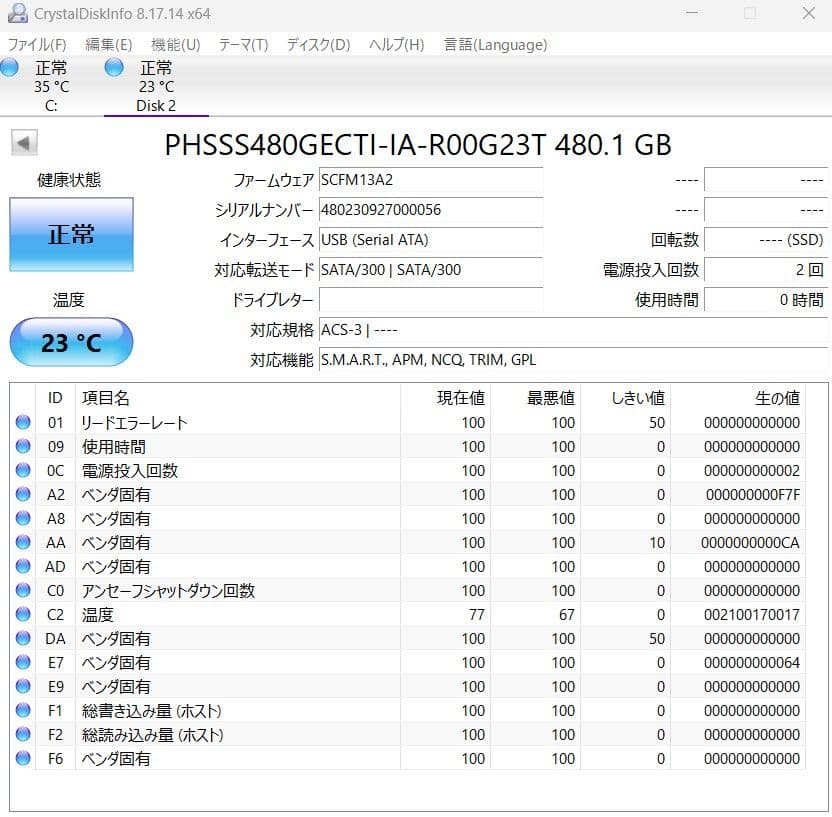
Task: Click the 対応機能 field with S.M.A.R.T., APM
Action: coord(573,360)
